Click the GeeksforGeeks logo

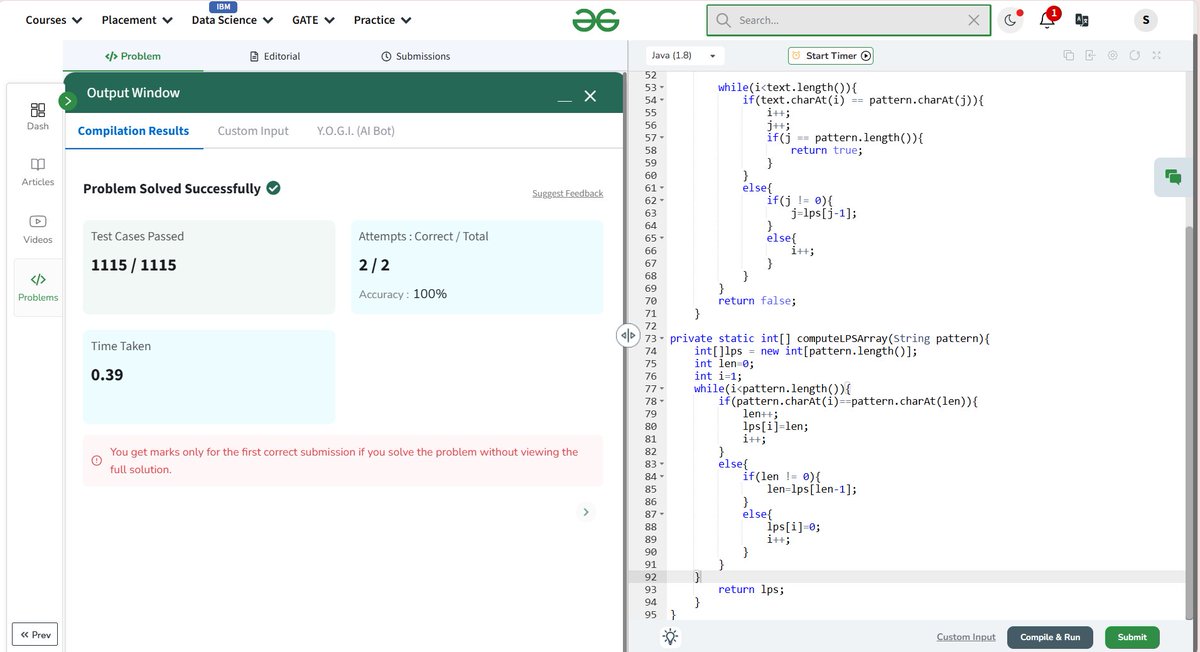coord(596,20)
